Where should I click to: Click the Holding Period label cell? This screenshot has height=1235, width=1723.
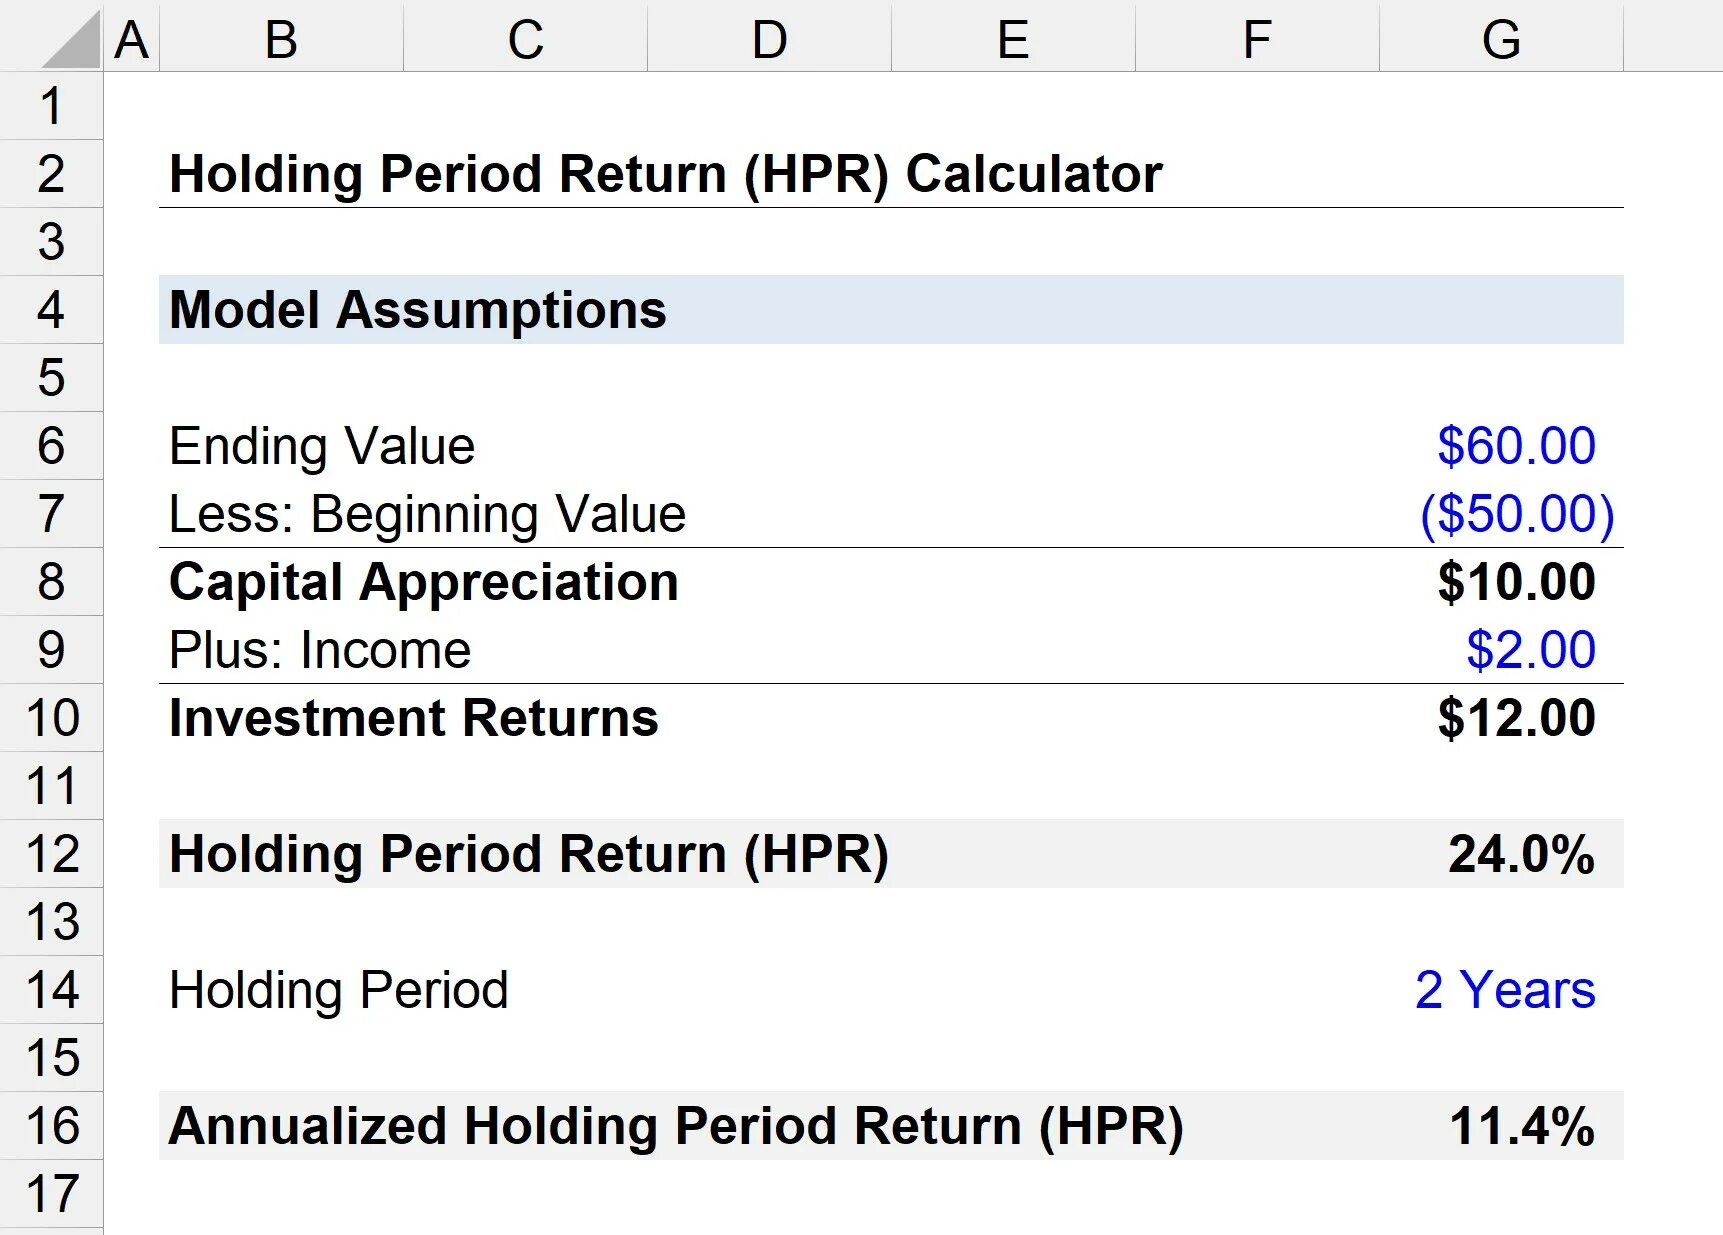[x=339, y=990]
